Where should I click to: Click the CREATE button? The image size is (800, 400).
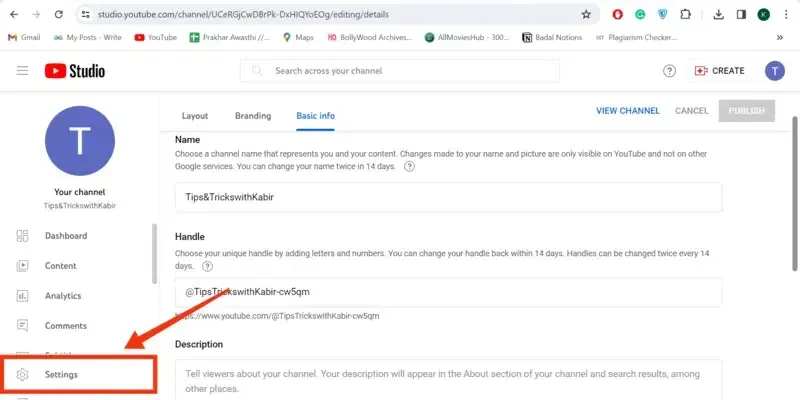[x=720, y=71]
